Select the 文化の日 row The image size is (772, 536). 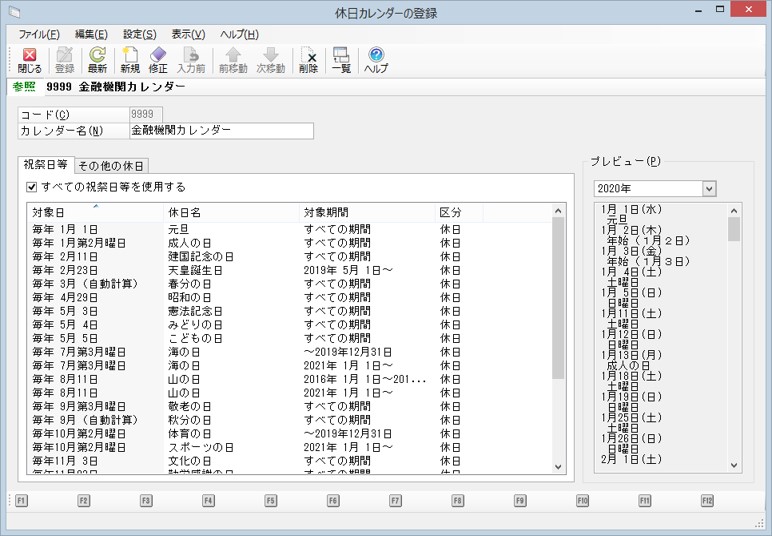[289, 461]
